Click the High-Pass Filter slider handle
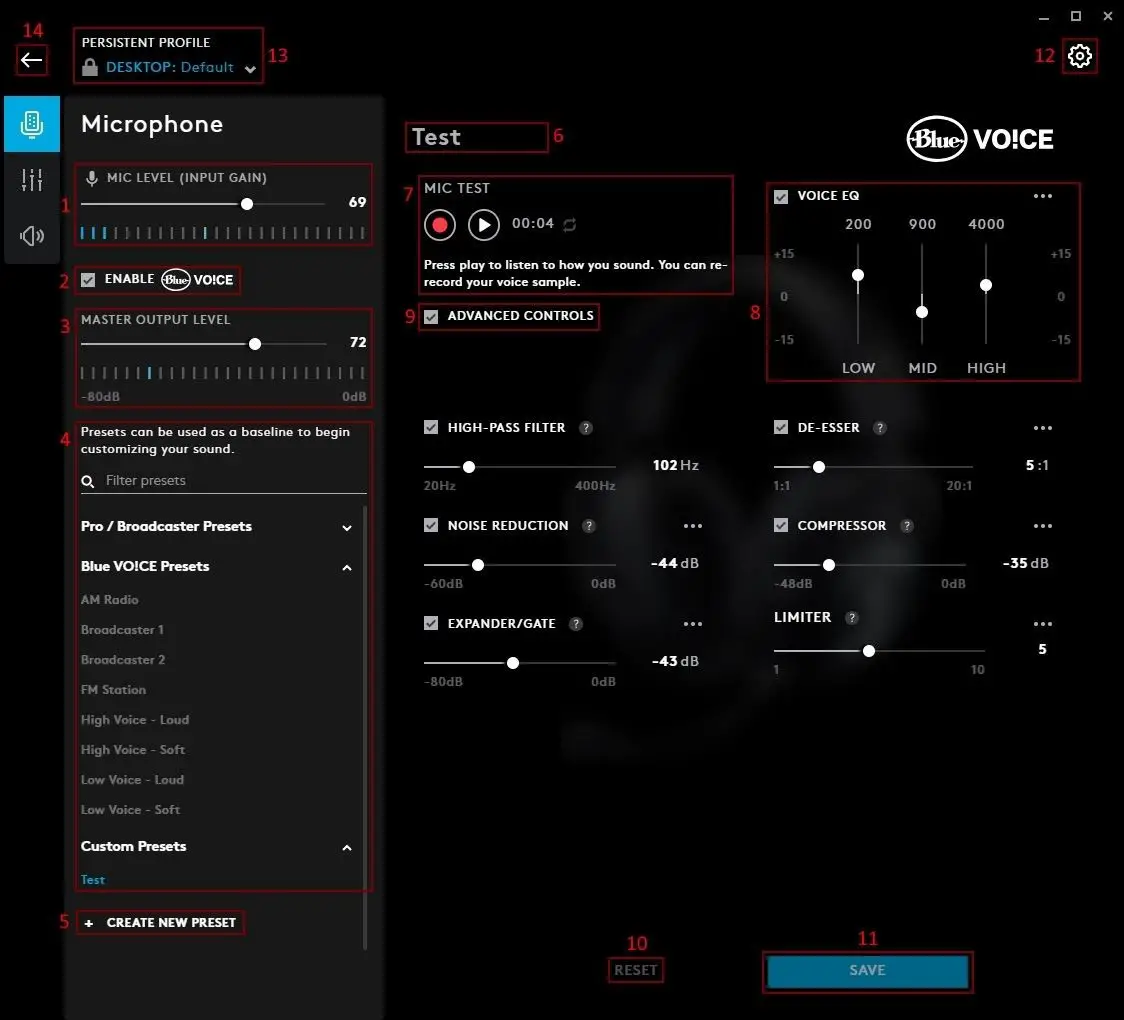The width and height of the screenshot is (1124, 1020). [x=469, y=467]
